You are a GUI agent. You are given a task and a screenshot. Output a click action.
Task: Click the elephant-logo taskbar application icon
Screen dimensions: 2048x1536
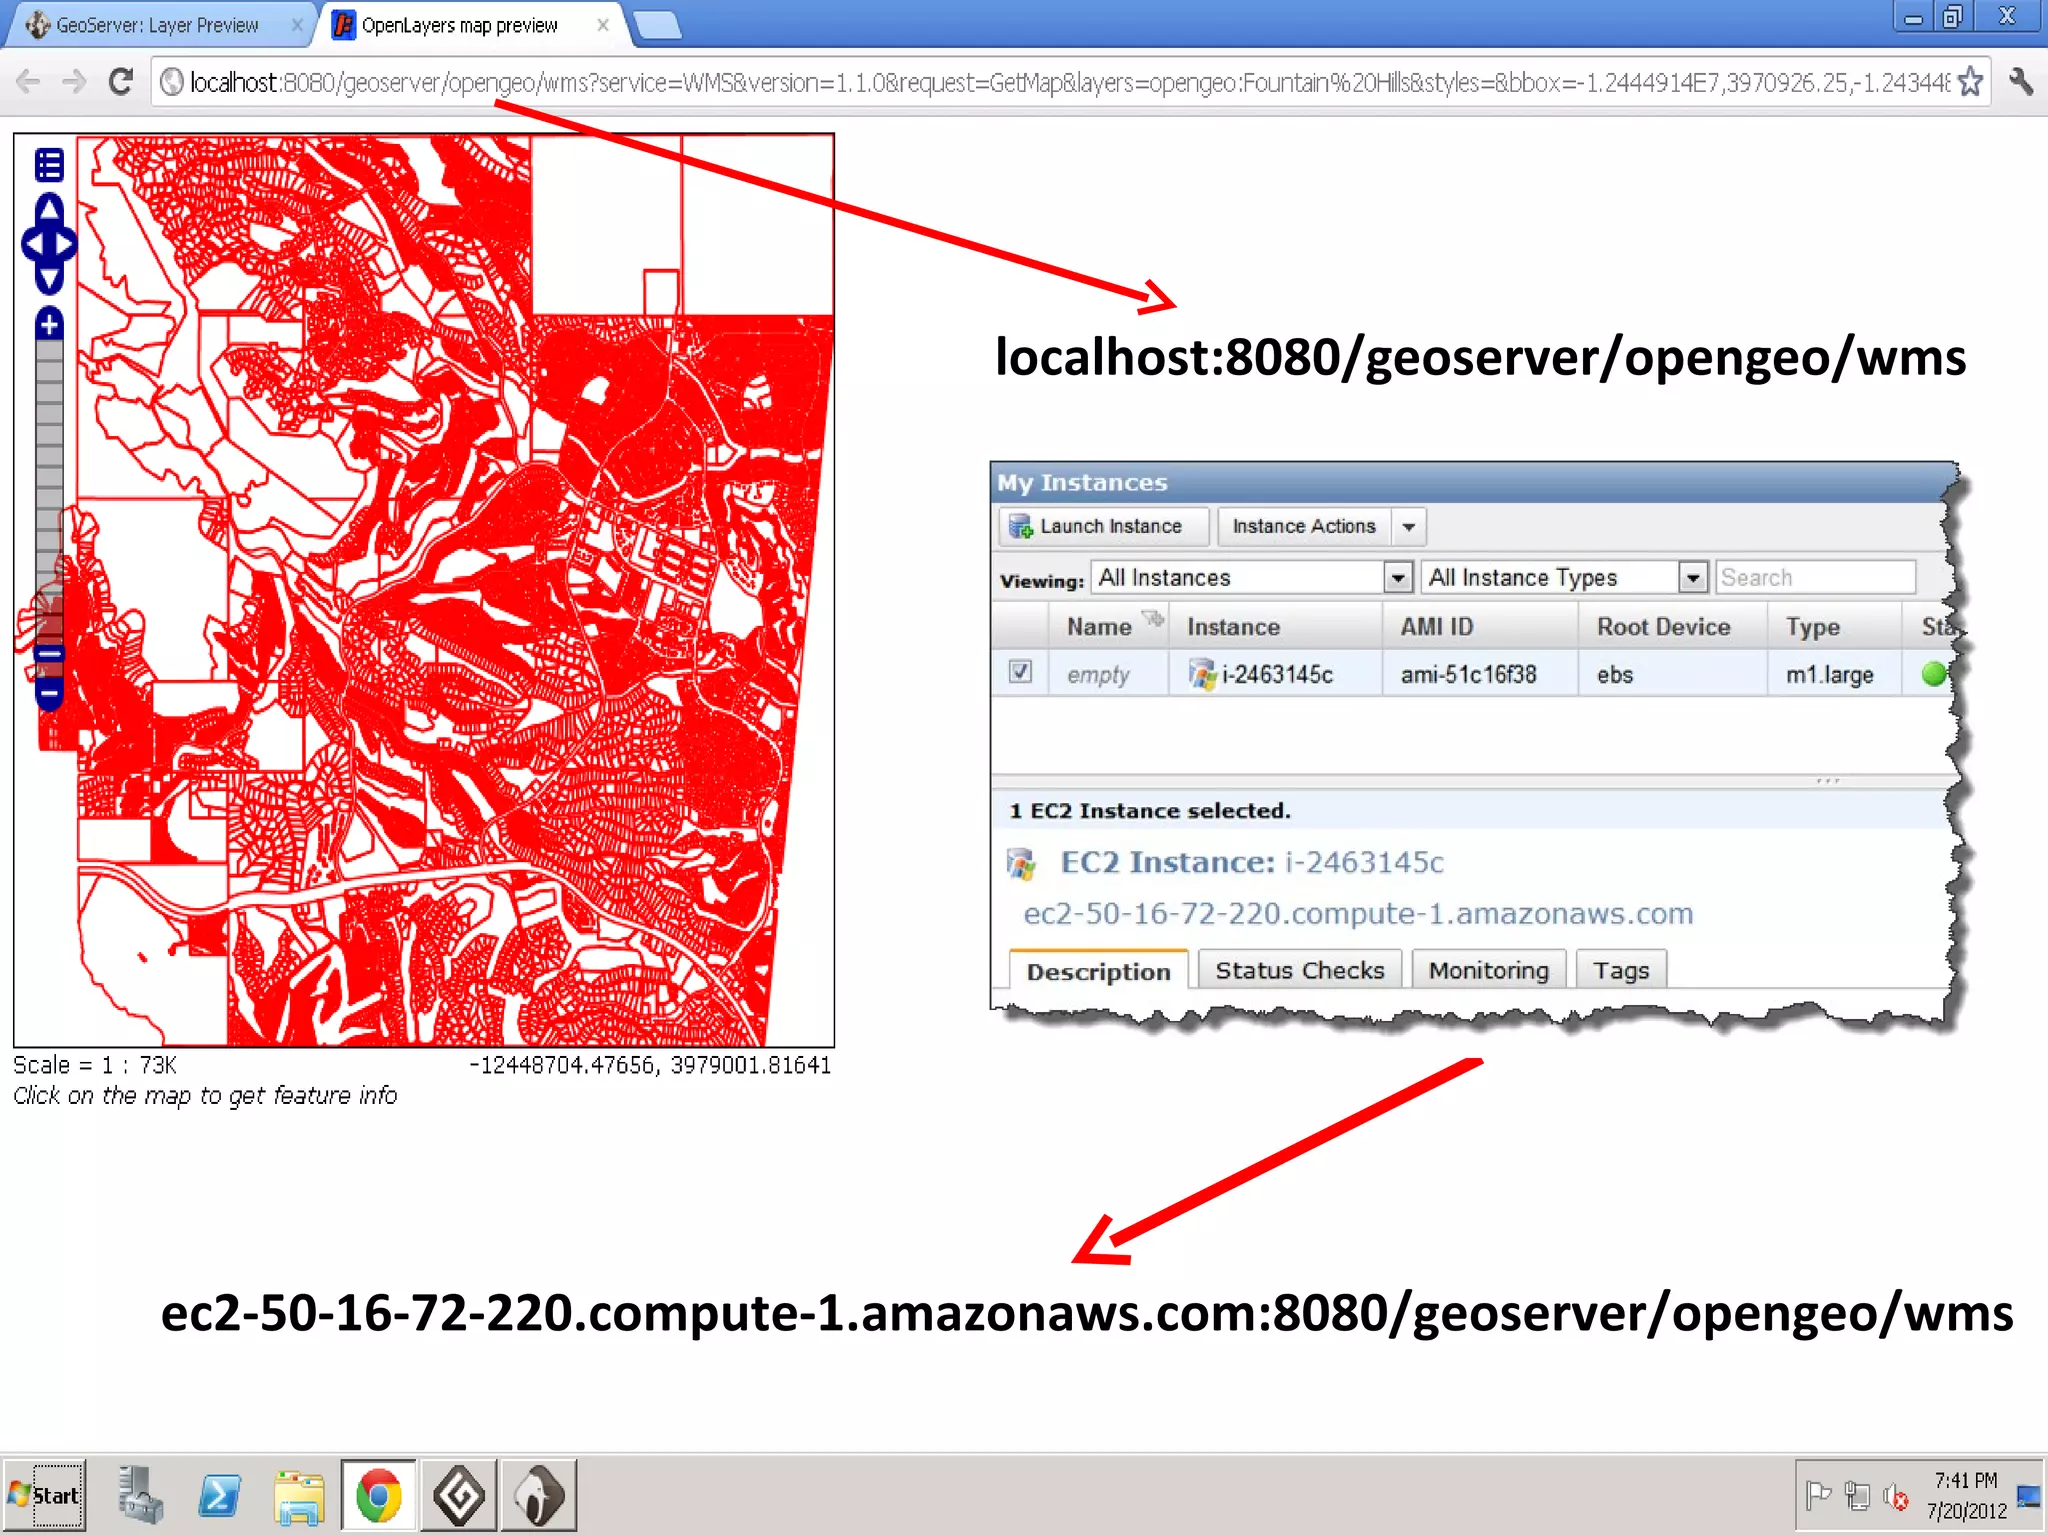pos(539,1496)
